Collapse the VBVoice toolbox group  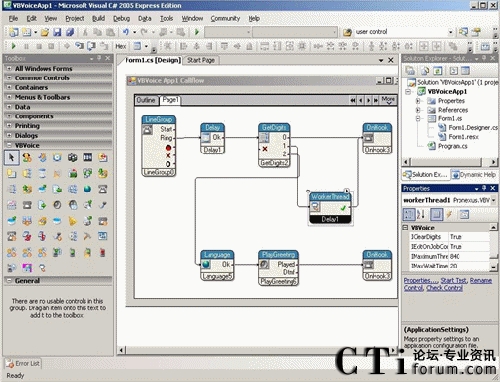click(9, 145)
